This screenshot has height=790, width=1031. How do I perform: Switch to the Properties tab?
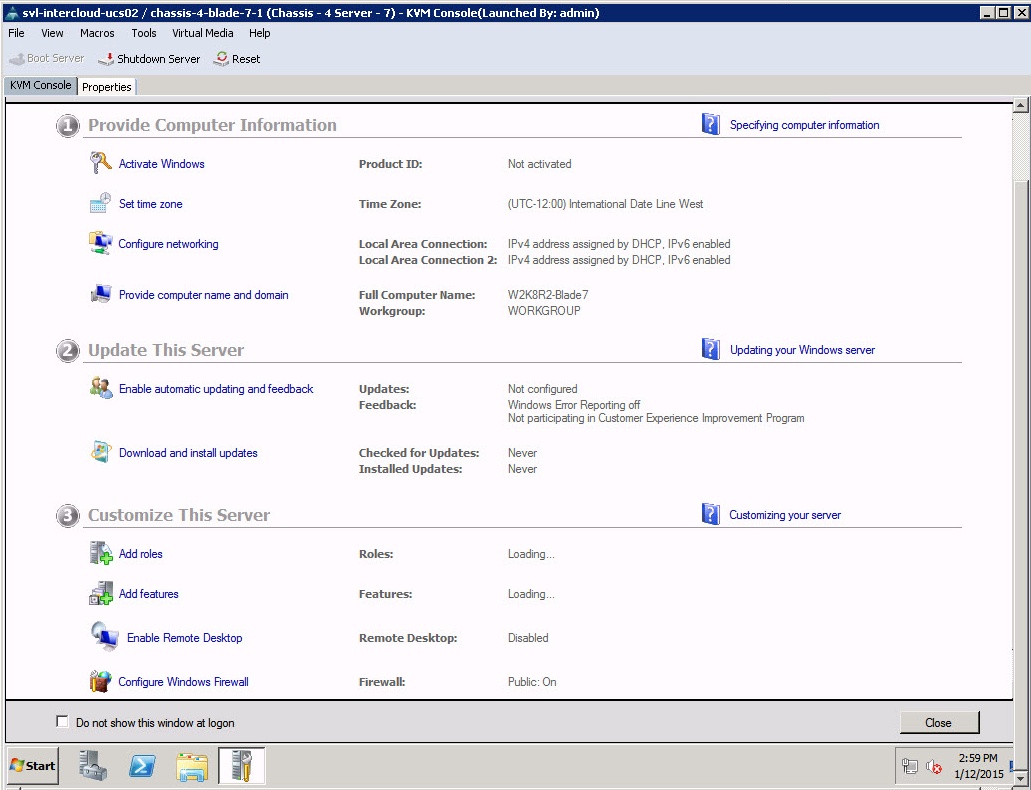tap(107, 87)
